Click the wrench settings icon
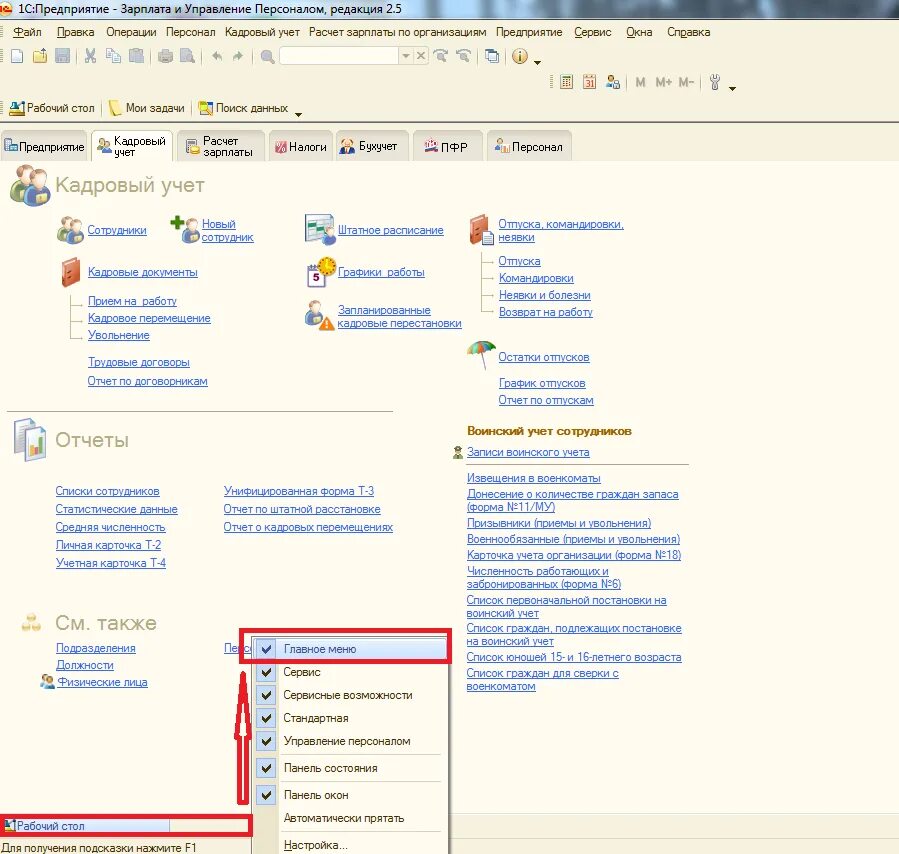This screenshot has height=854, width=899. pyautogui.click(x=714, y=82)
